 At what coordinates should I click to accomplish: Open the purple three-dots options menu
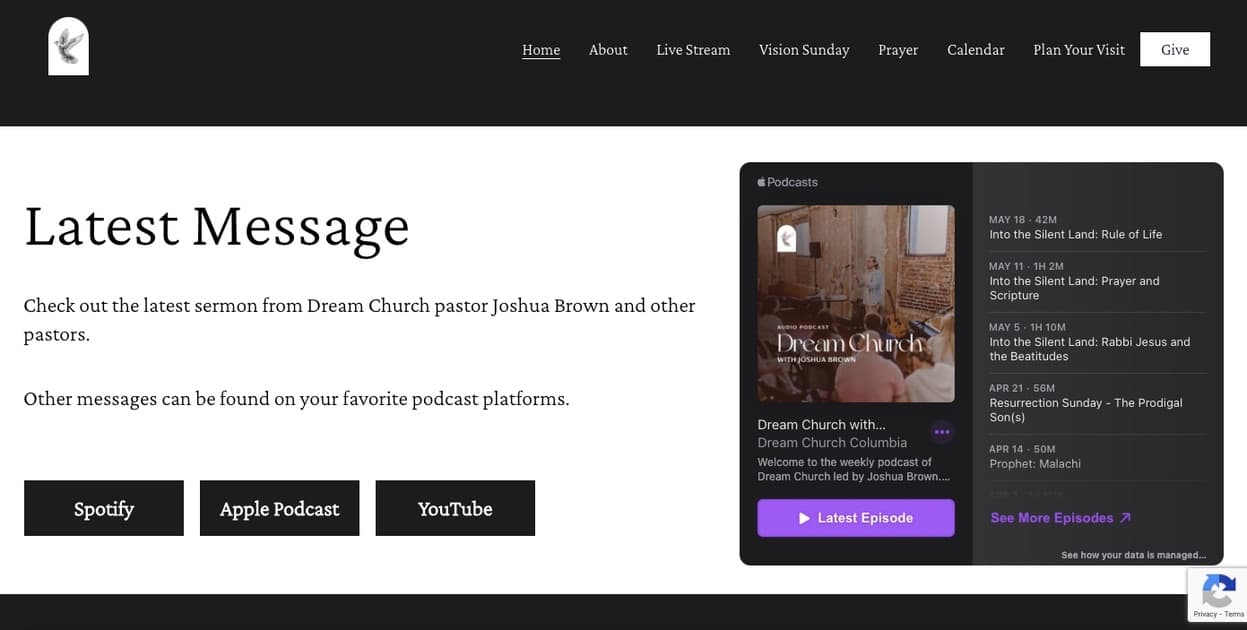(942, 432)
